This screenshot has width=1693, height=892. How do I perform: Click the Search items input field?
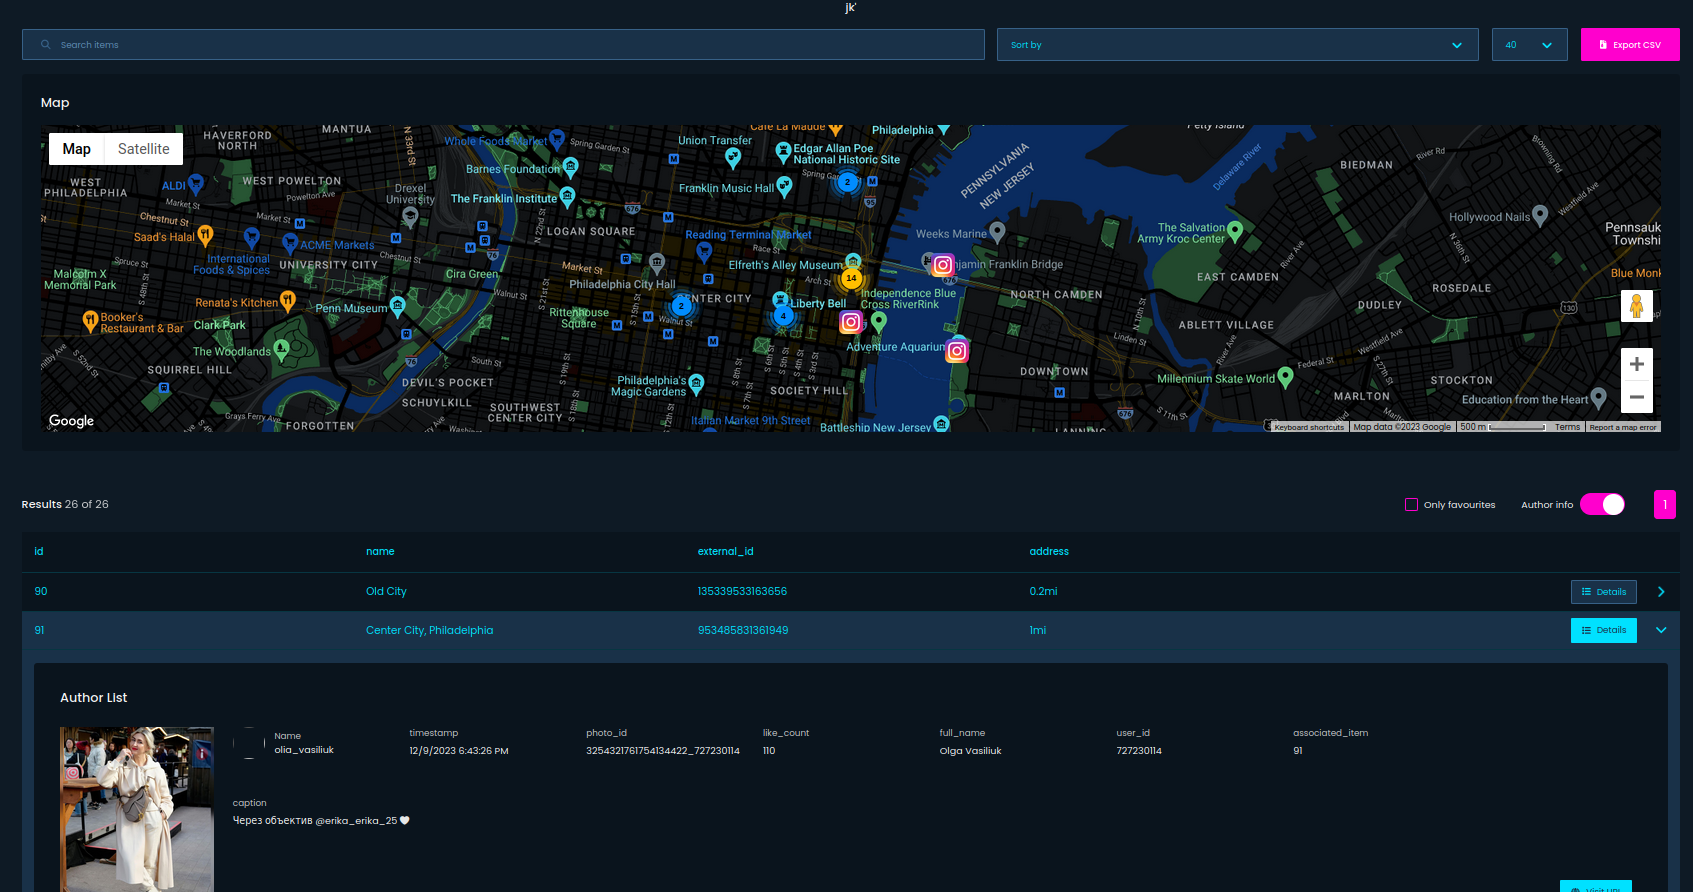point(503,45)
